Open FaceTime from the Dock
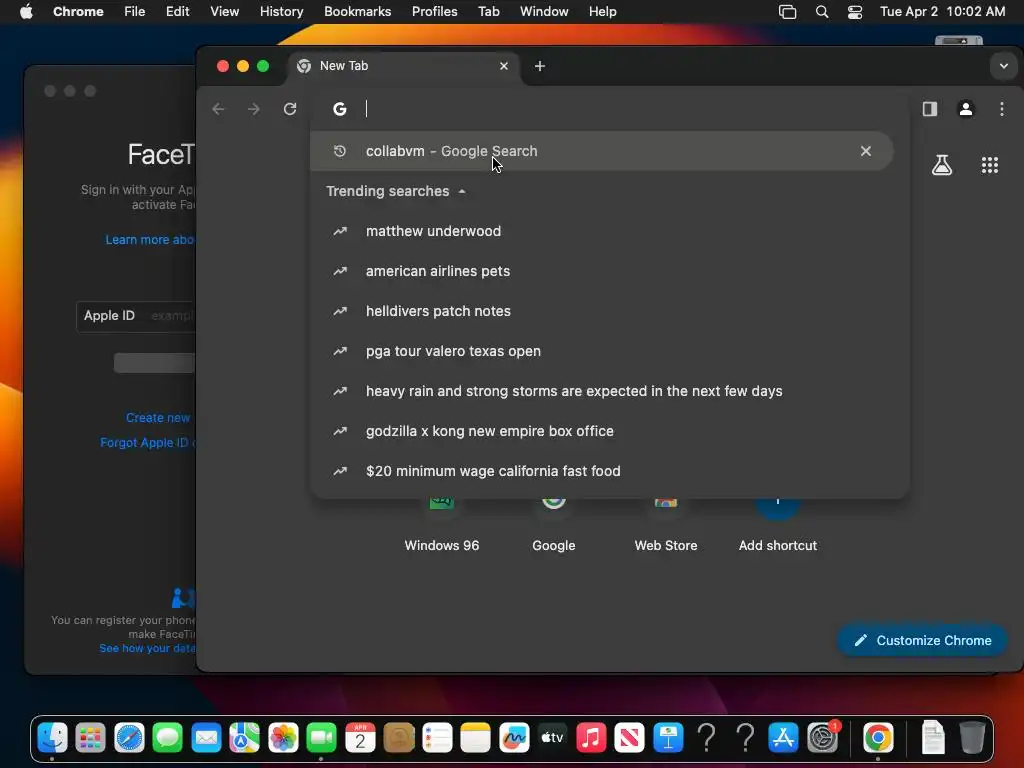1024x768 pixels. (321, 738)
